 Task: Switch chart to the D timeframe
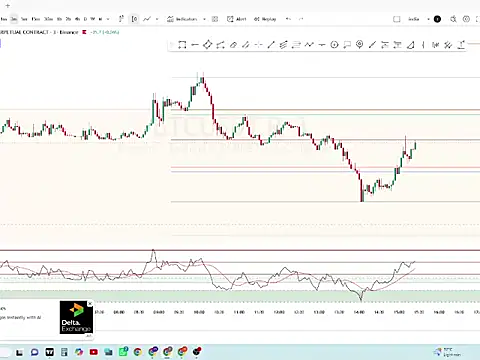pos(85,19)
